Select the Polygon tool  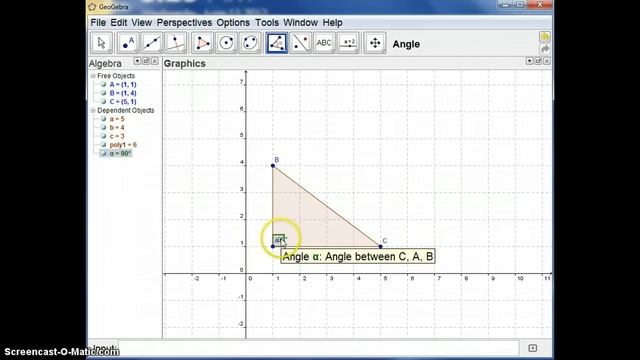[202, 43]
